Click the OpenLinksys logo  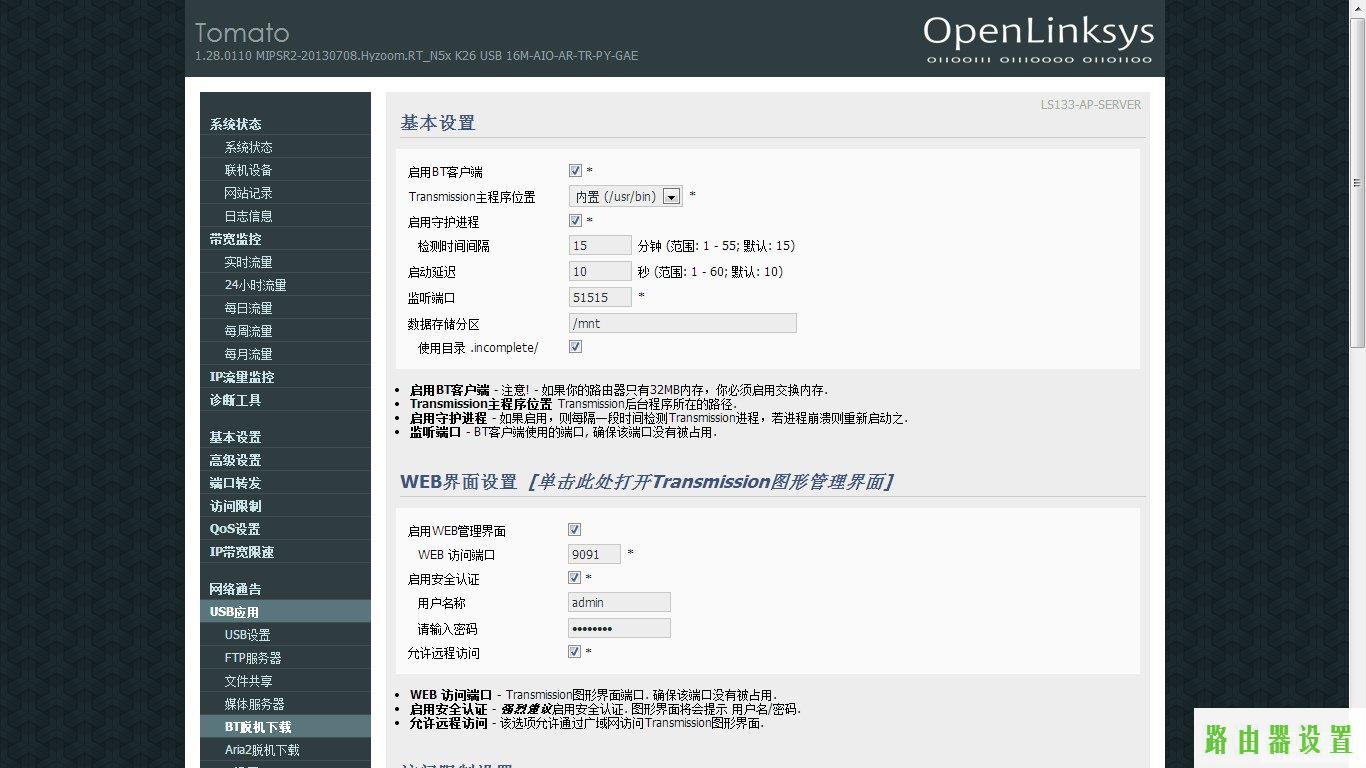pos(1038,40)
